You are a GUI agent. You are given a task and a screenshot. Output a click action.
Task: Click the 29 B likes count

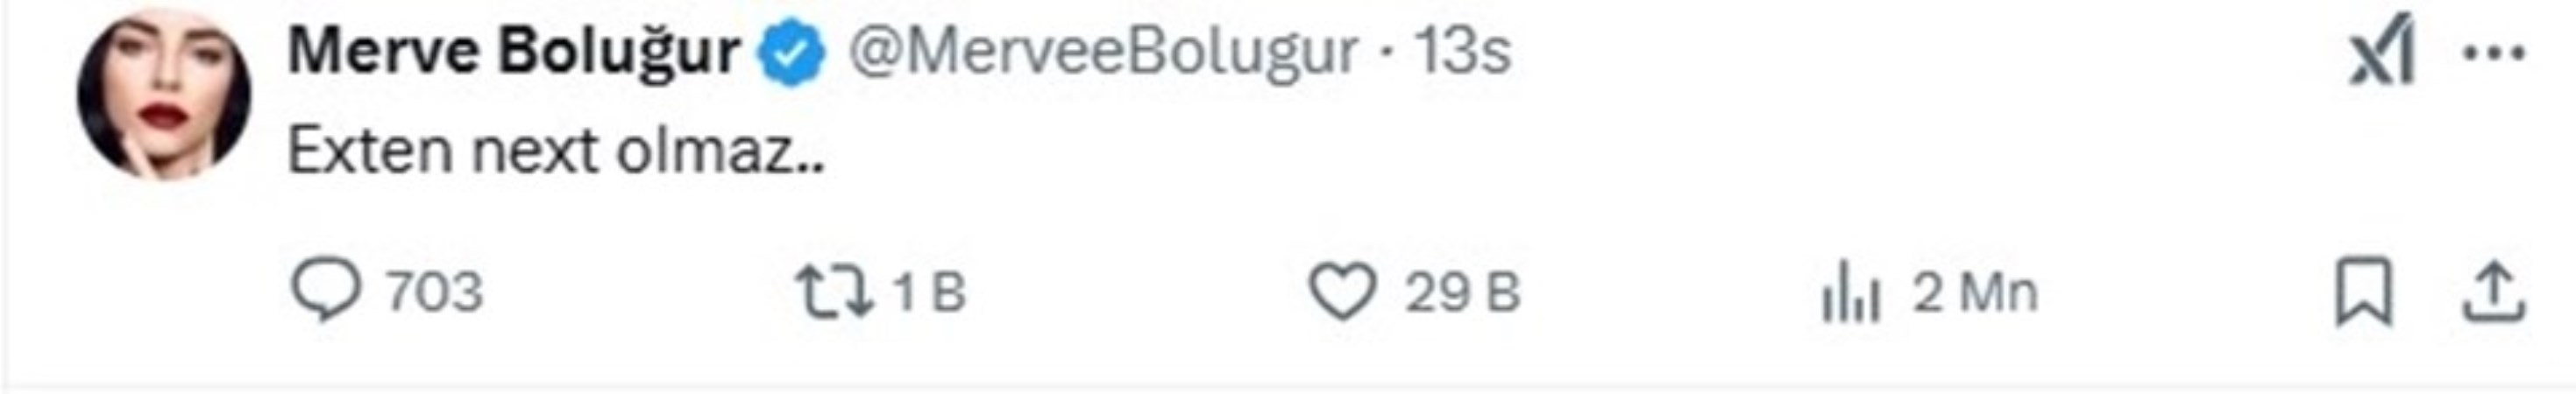[1462, 292]
